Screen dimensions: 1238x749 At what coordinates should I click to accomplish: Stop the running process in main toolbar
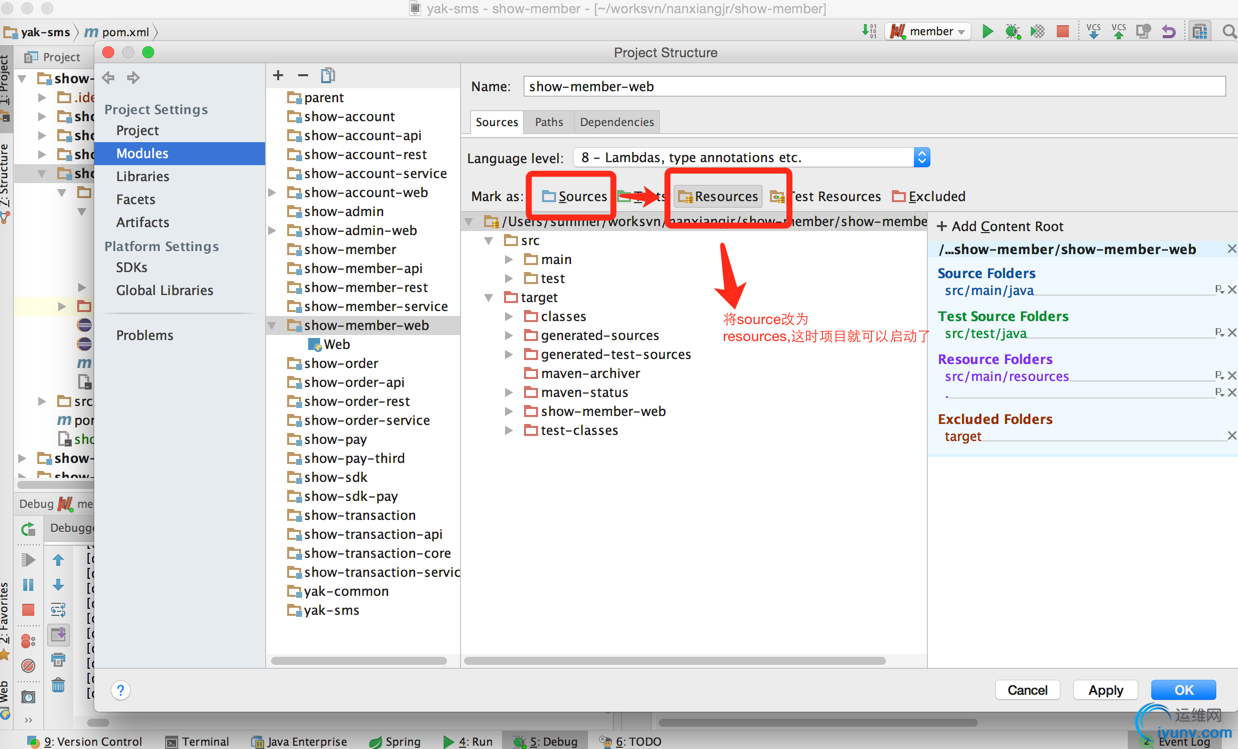pos(1063,31)
